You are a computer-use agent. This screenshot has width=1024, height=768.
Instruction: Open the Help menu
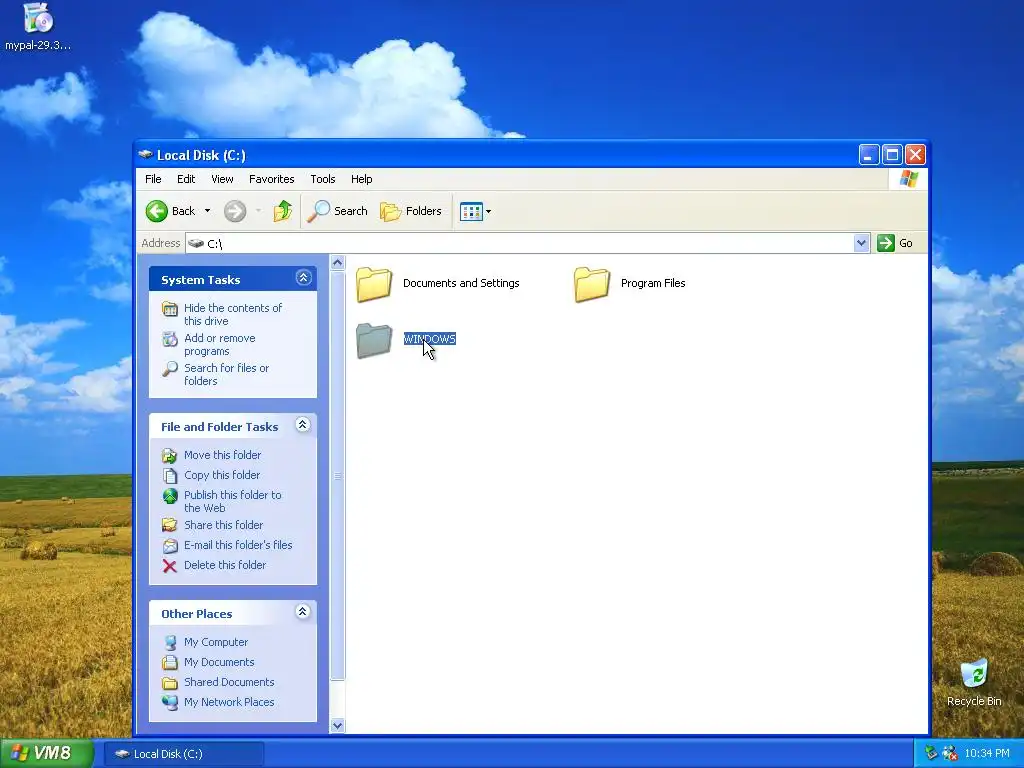361,179
